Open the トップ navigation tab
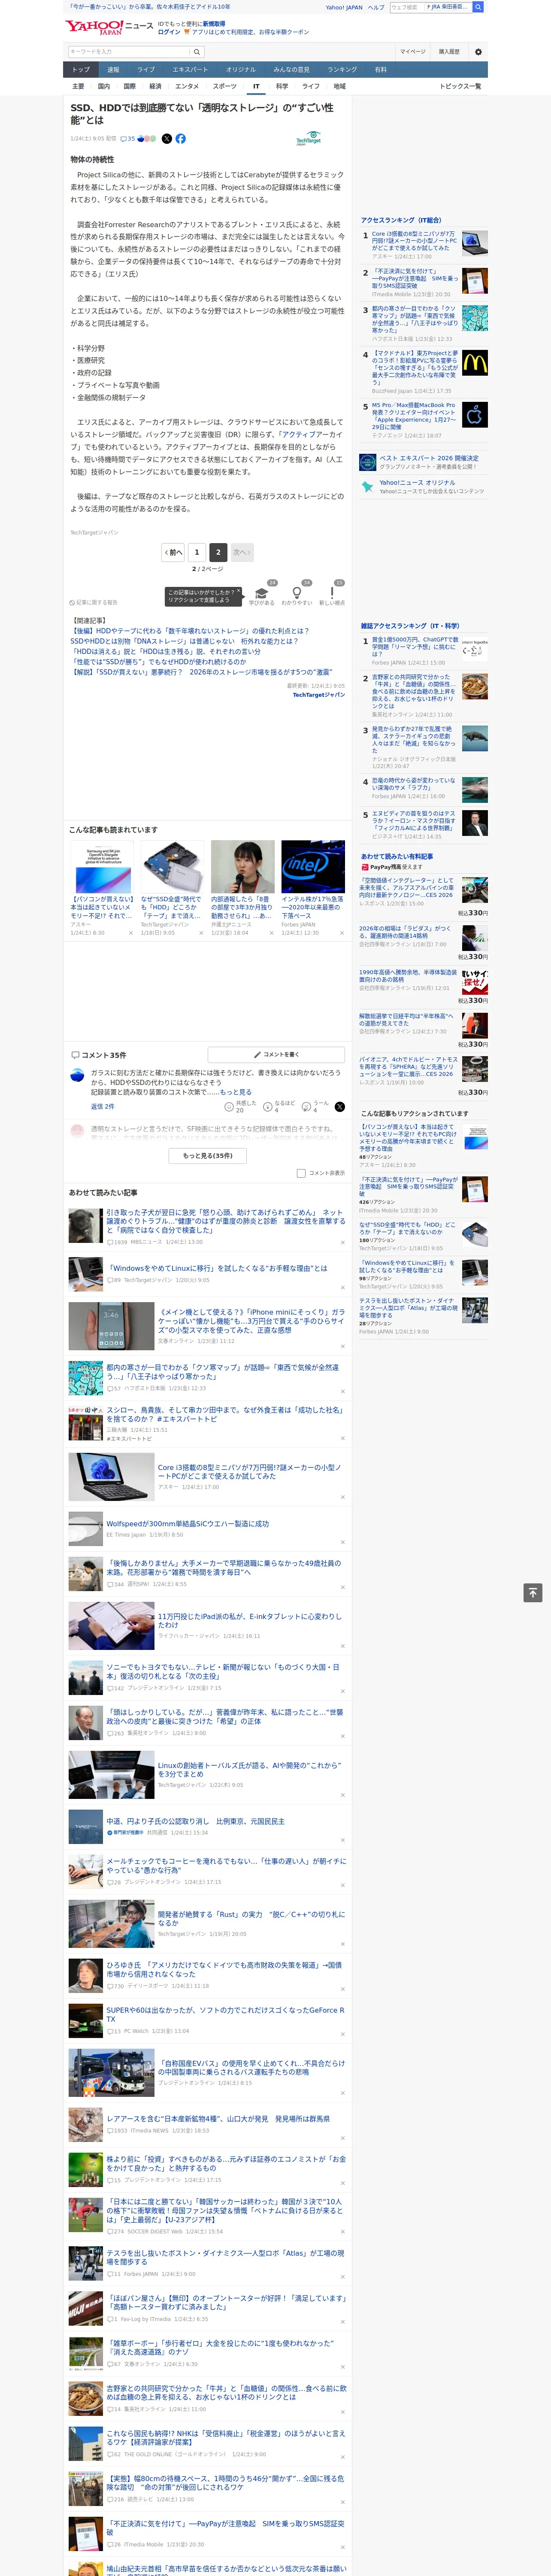Image resolution: width=551 pixels, height=2576 pixels. [81, 70]
